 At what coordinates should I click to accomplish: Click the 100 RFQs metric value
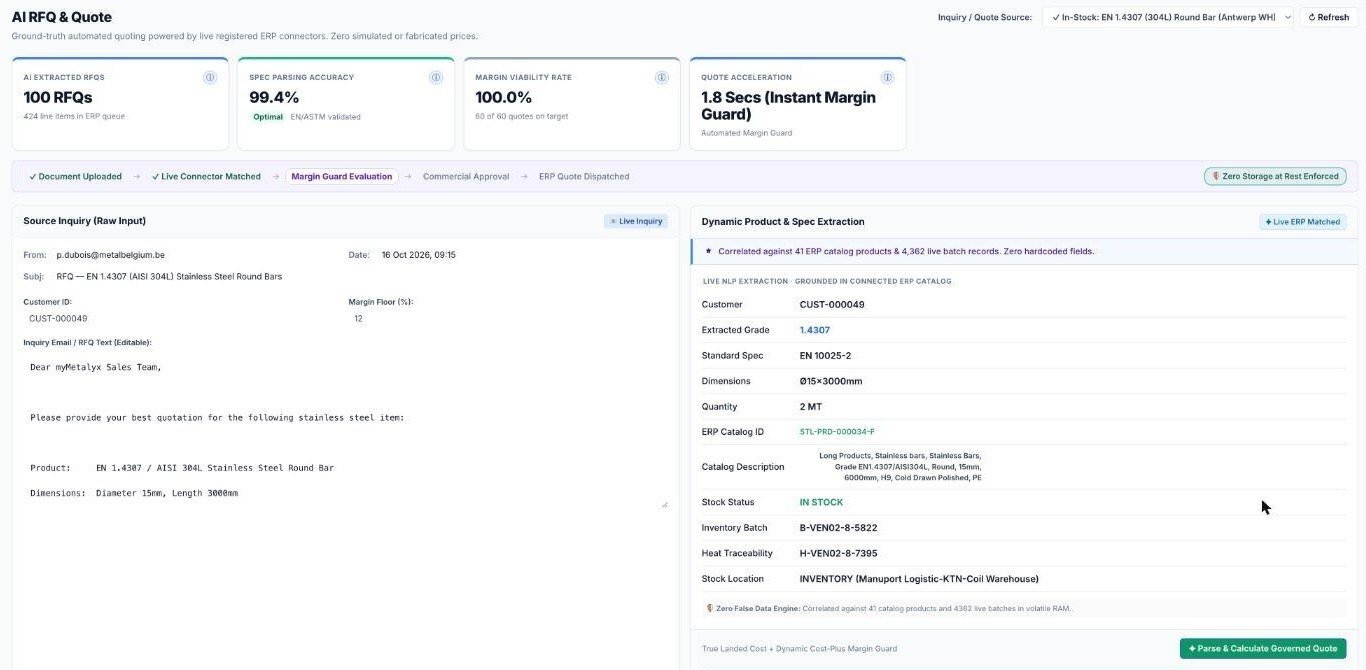point(58,97)
